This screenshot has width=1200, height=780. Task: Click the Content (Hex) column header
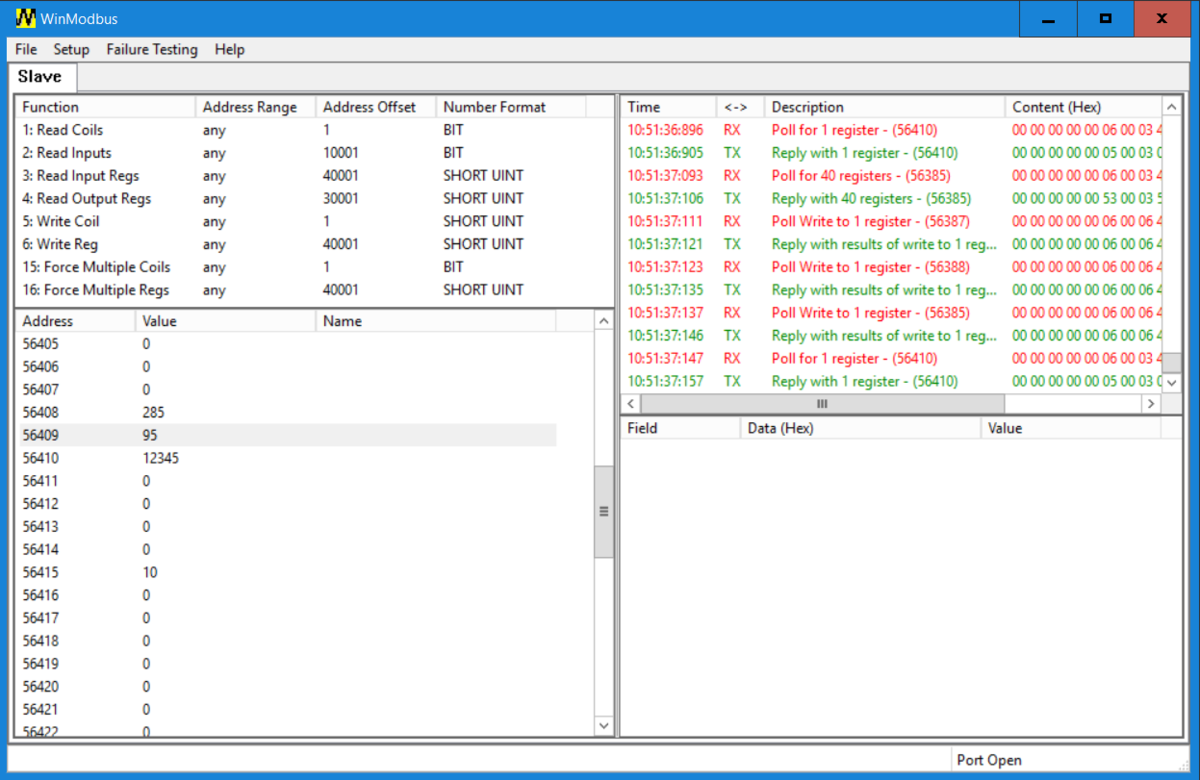point(1058,107)
